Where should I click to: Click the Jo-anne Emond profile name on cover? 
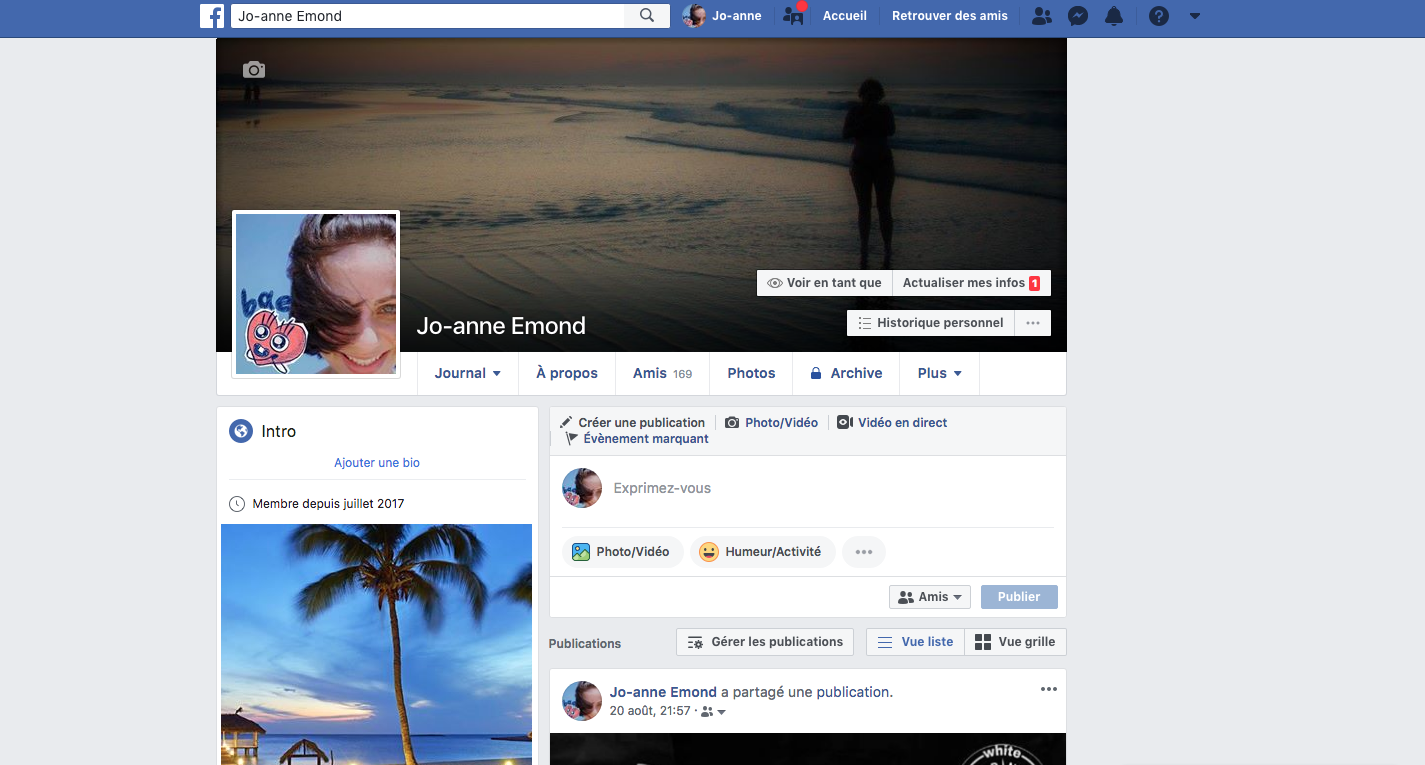tap(501, 326)
